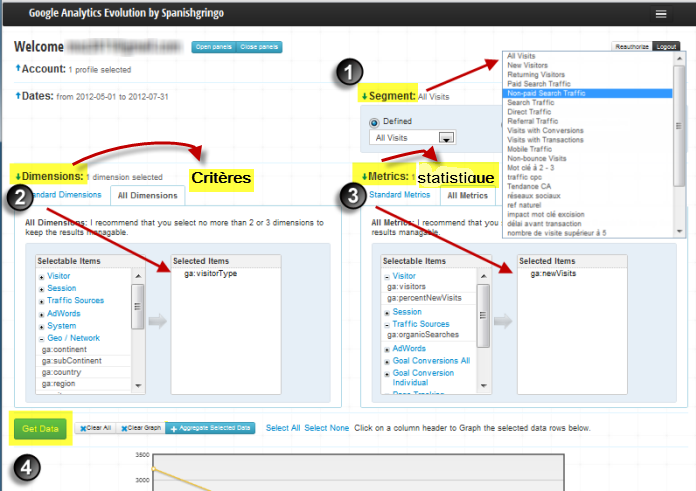Click the segment list scroll-up arrow

pyautogui.click(x=679, y=58)
